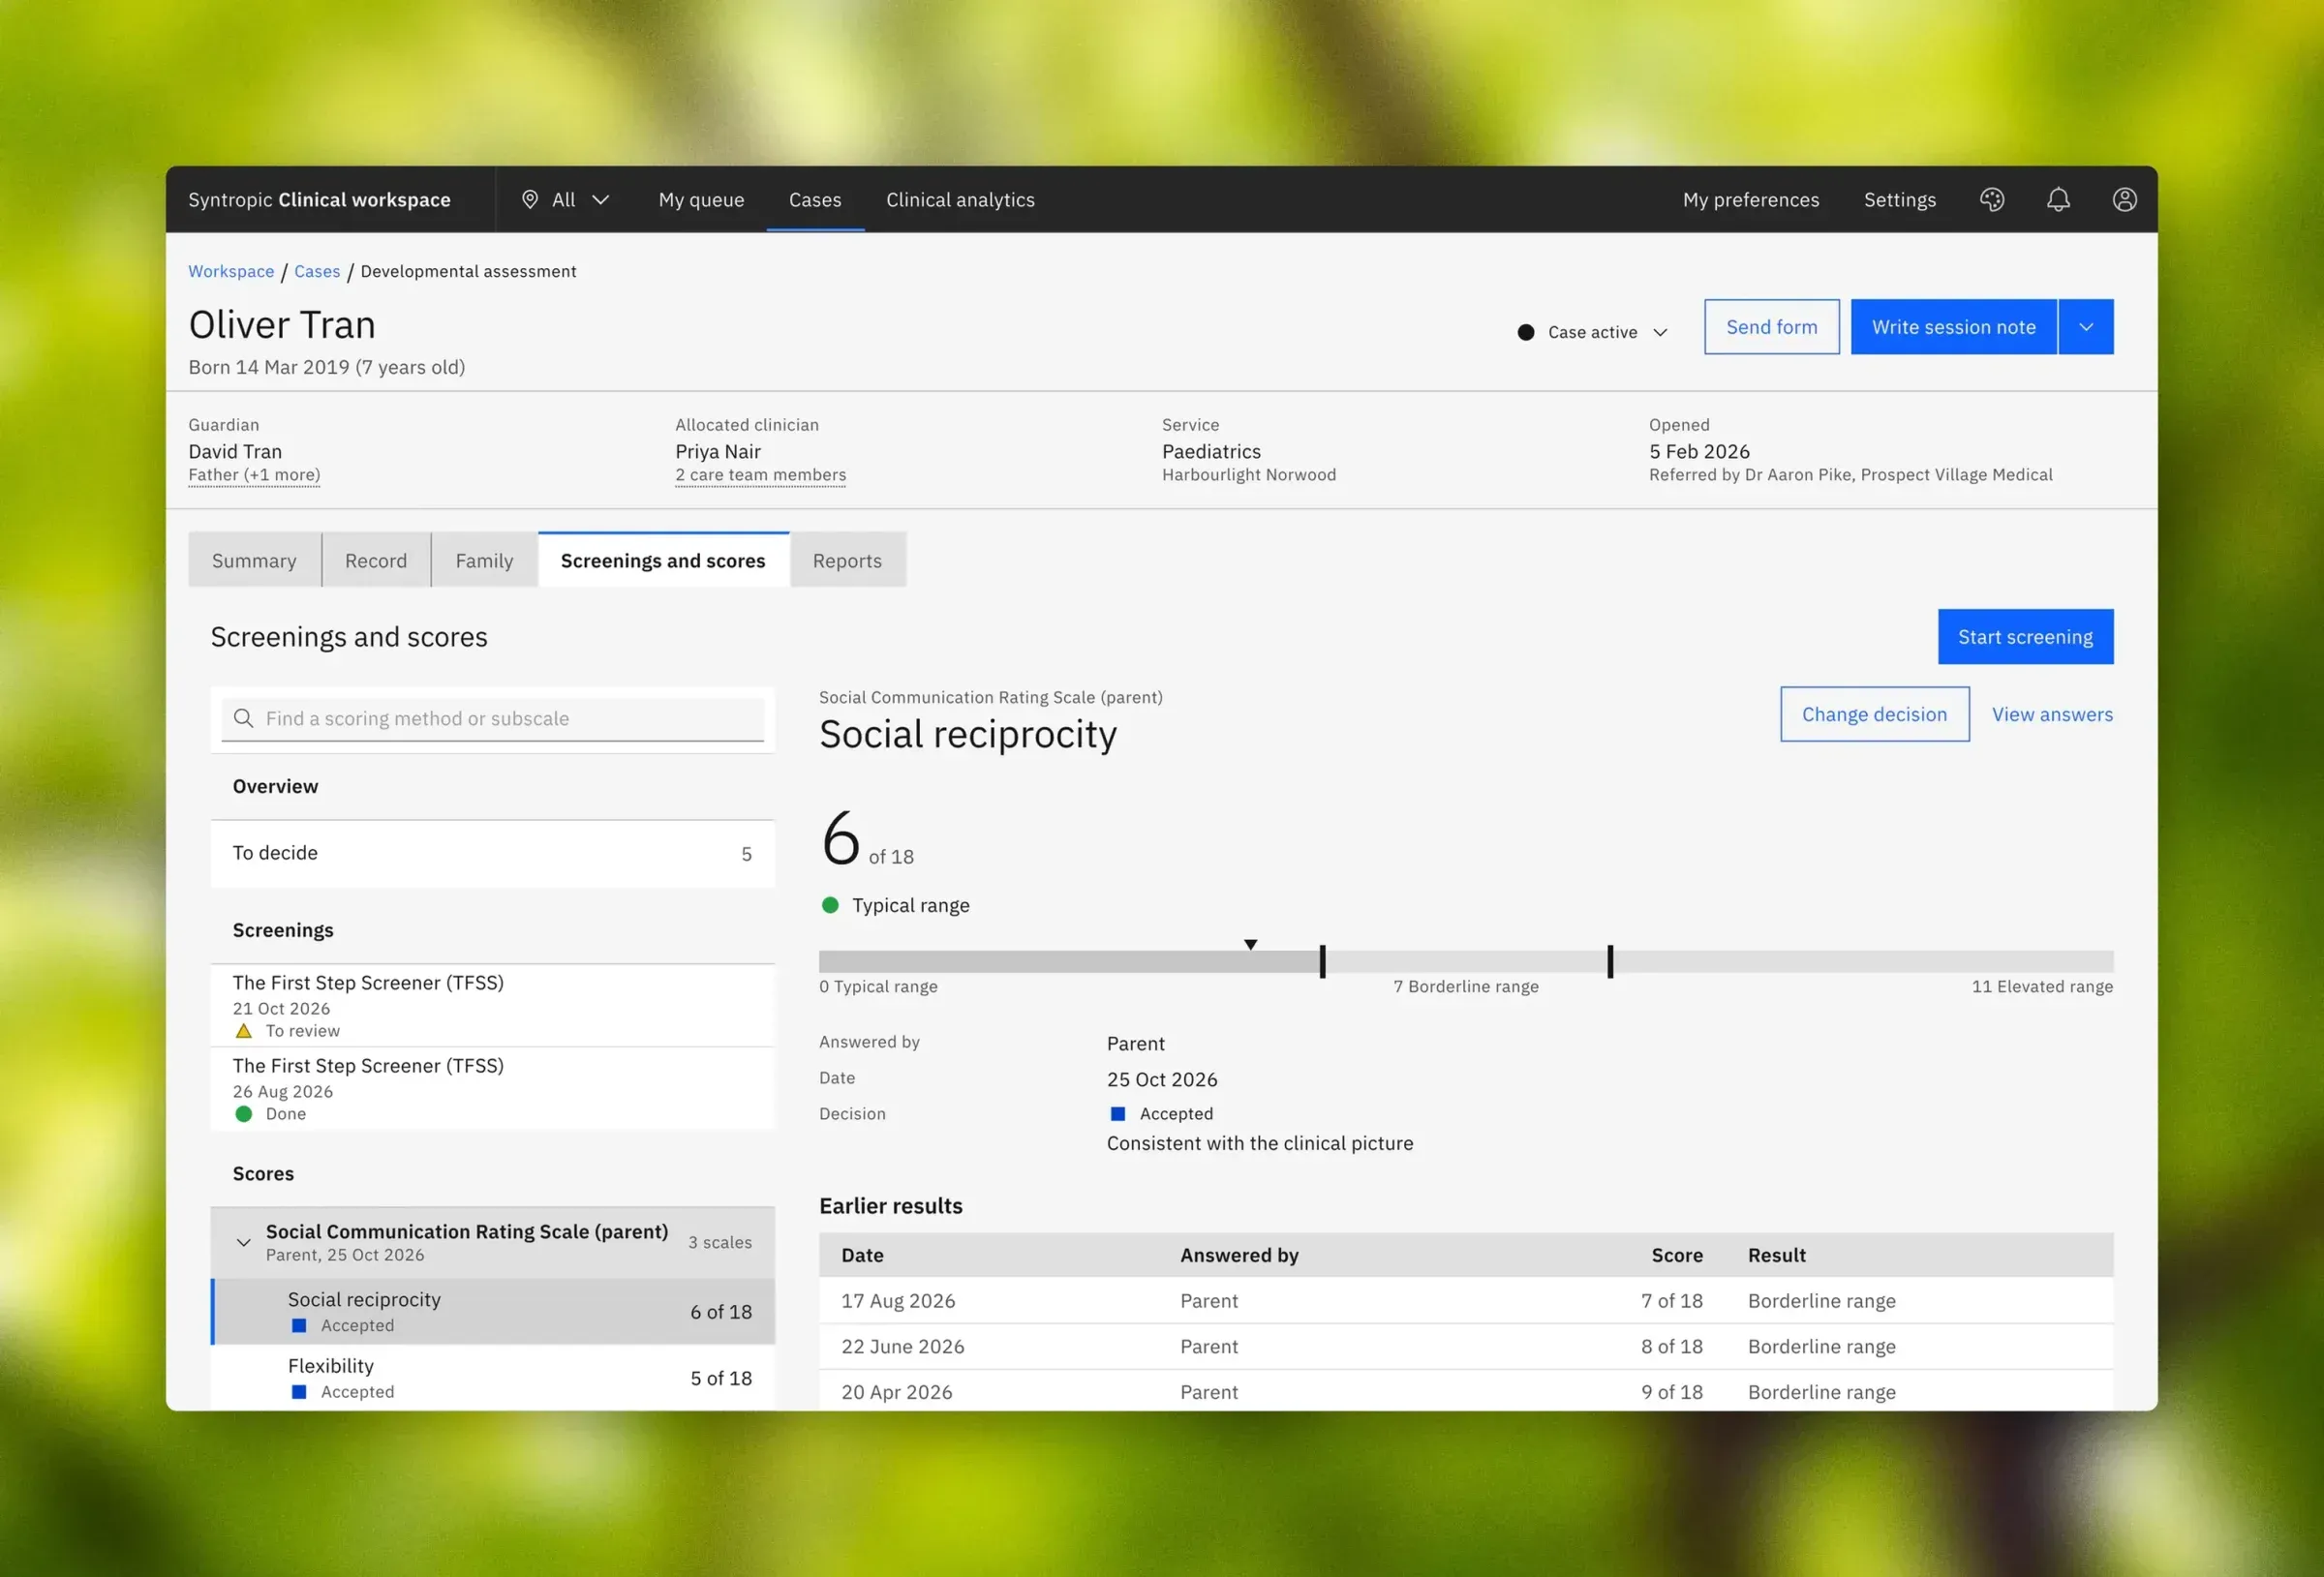Open View answers link
2324x1577 pixels.
(x=2052, y=714)
